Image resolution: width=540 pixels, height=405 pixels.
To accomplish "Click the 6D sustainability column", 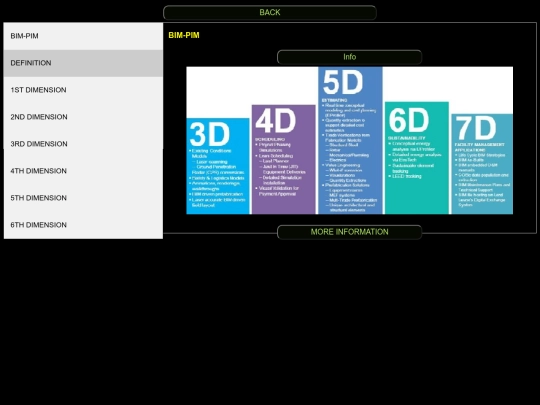I will [417, 158].
